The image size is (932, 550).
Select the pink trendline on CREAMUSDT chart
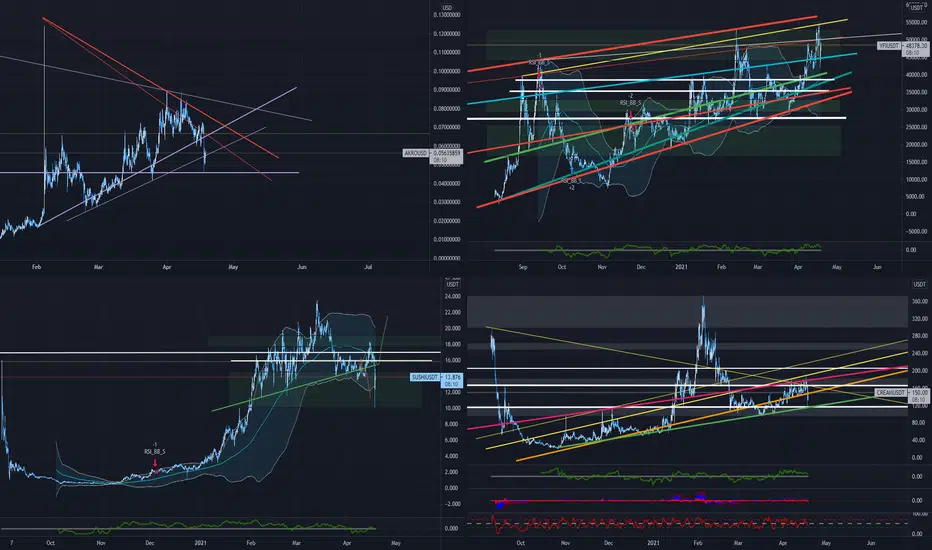click(x=689, y=397)
